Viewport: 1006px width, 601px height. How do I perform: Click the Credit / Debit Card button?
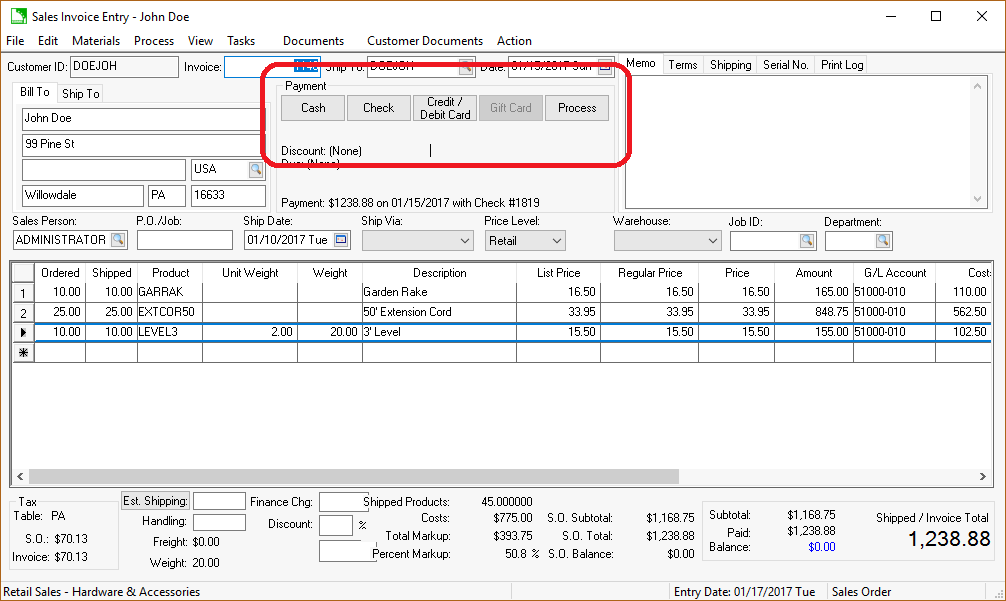pyautogui.click(x=445, y=108)
